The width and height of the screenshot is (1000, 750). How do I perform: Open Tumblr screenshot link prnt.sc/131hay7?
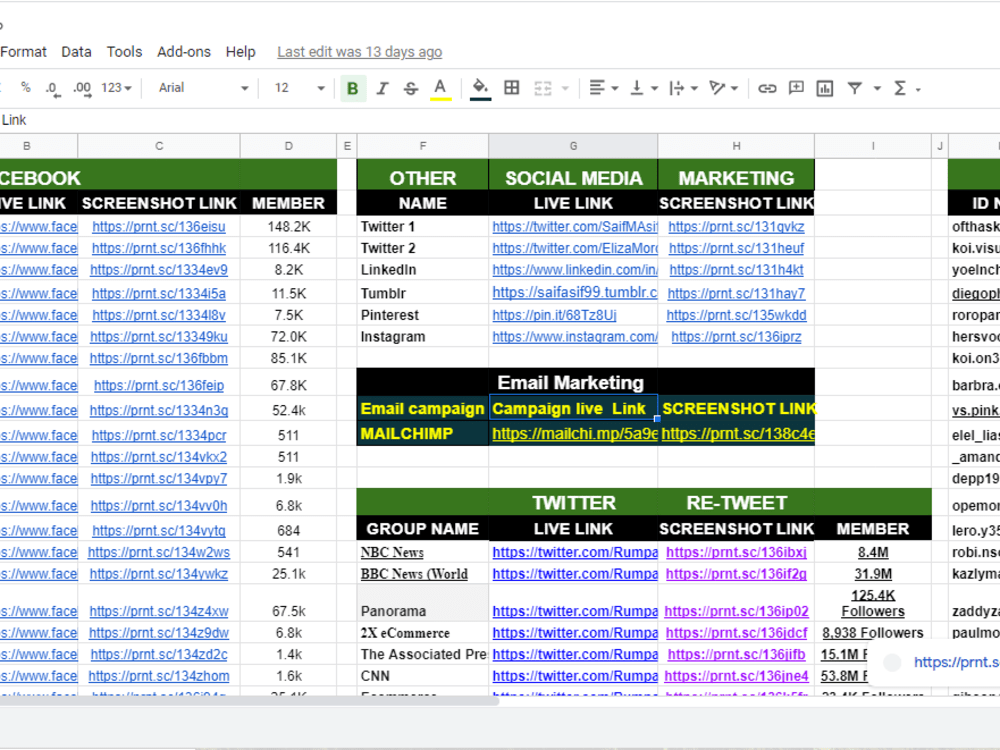tap(737, 293)
